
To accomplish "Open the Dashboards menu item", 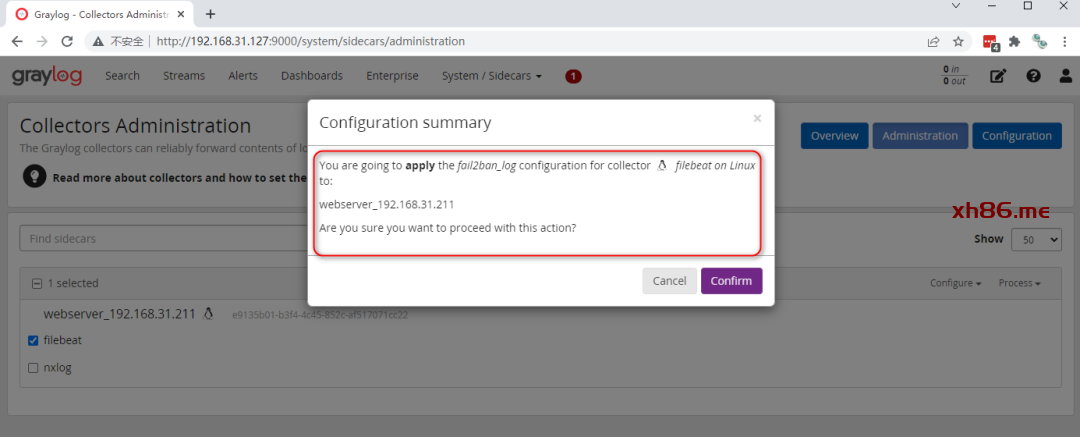I will [311, 76].
